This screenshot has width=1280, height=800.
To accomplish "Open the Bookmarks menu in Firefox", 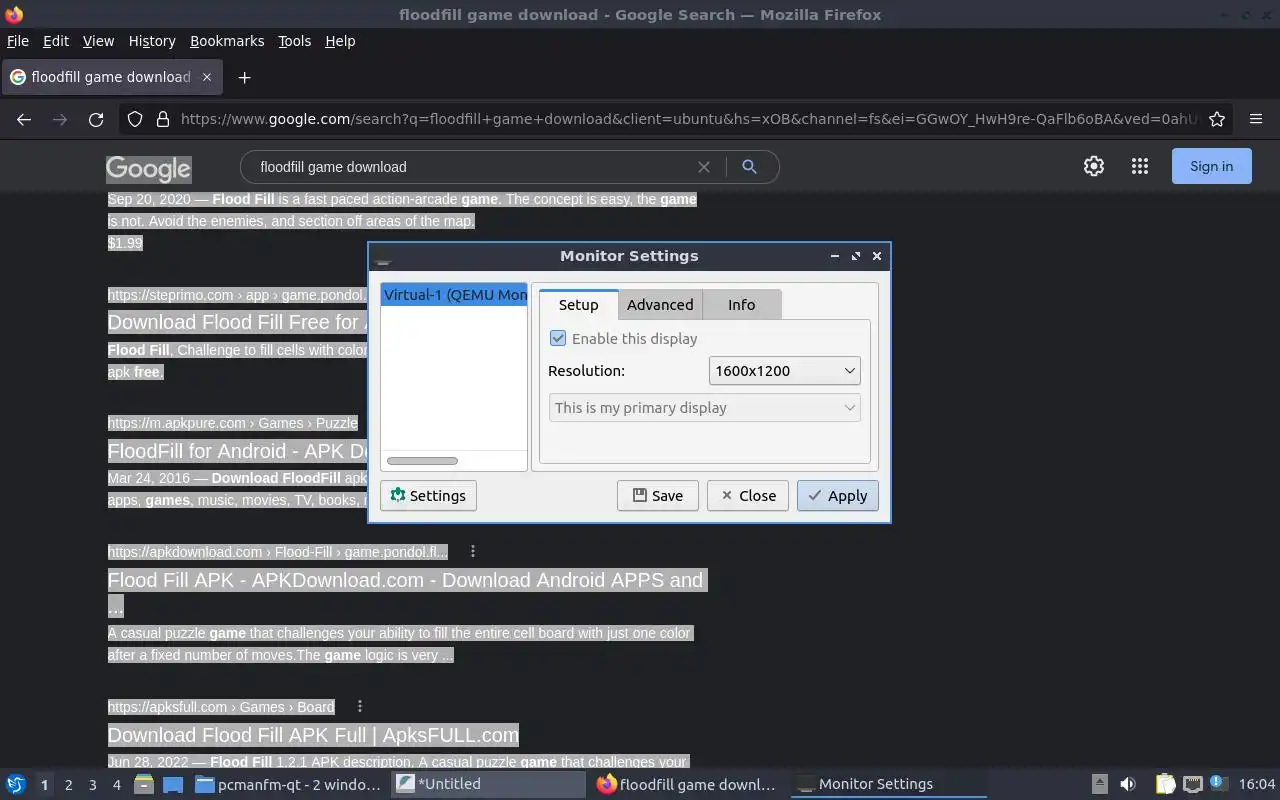I will coord(227,41).
